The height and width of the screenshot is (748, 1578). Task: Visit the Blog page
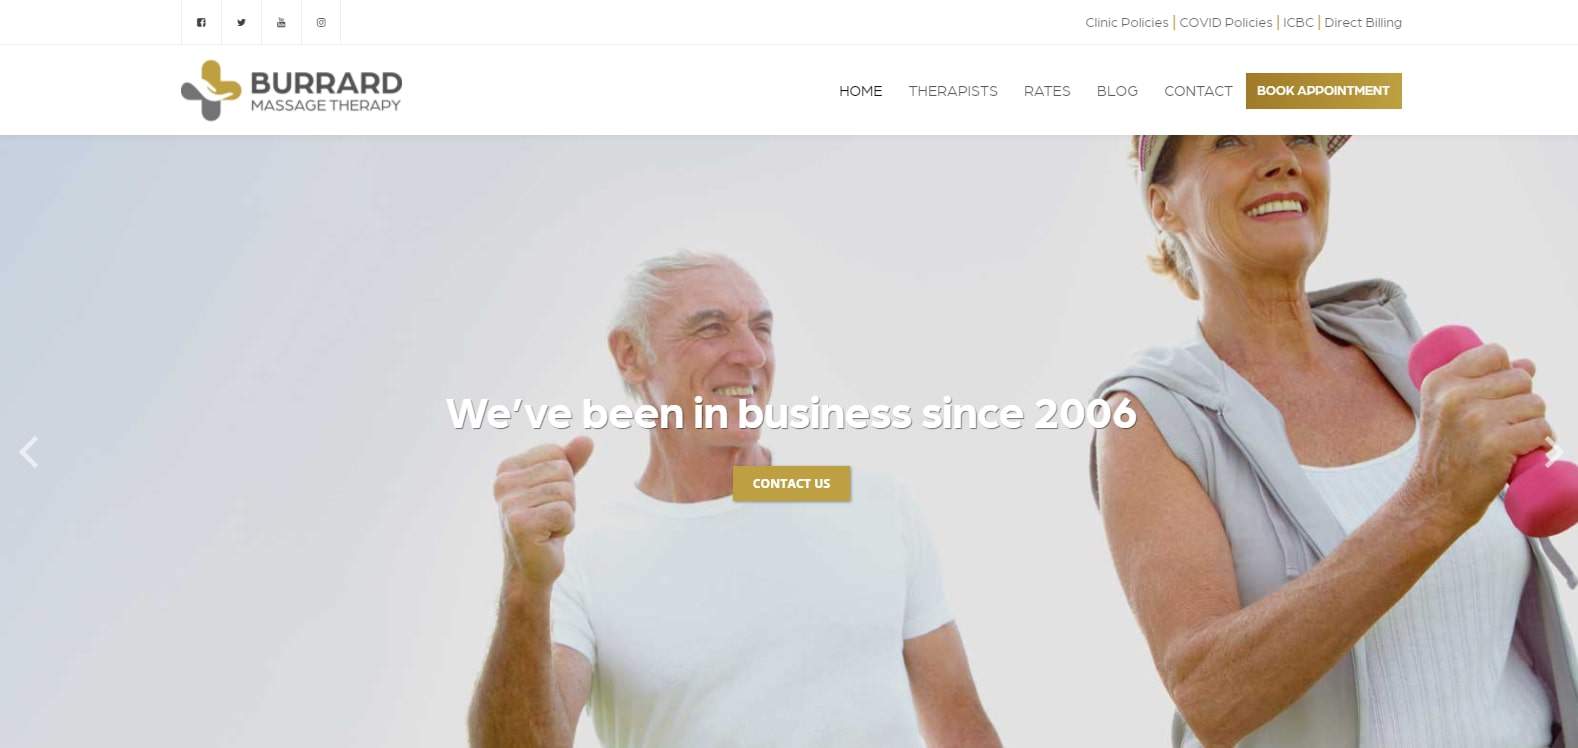(1117, 91)
